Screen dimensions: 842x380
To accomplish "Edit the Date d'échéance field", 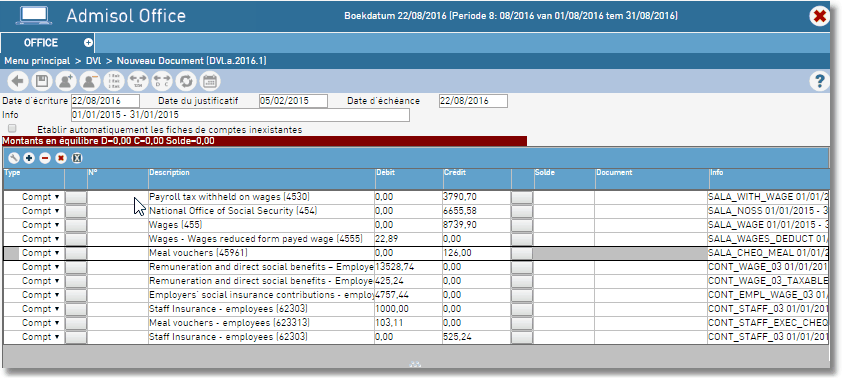I will (473, 100).
